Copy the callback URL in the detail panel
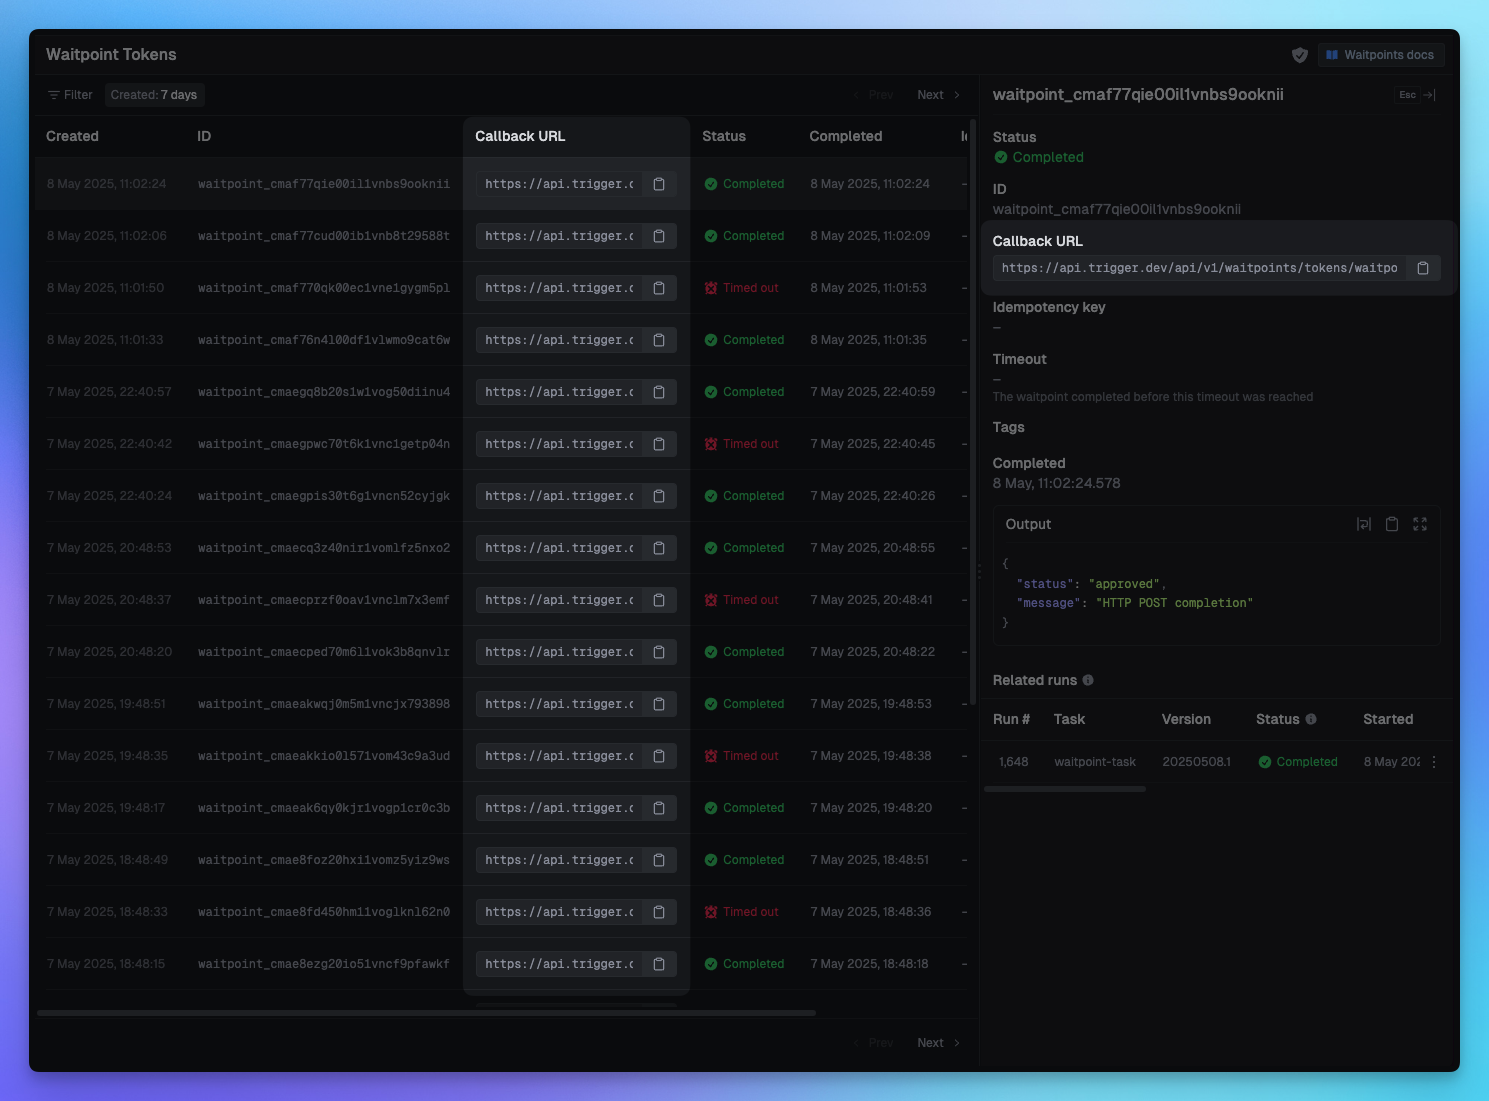This screenshot has height=1101, width=1489. click(1423, 268)
